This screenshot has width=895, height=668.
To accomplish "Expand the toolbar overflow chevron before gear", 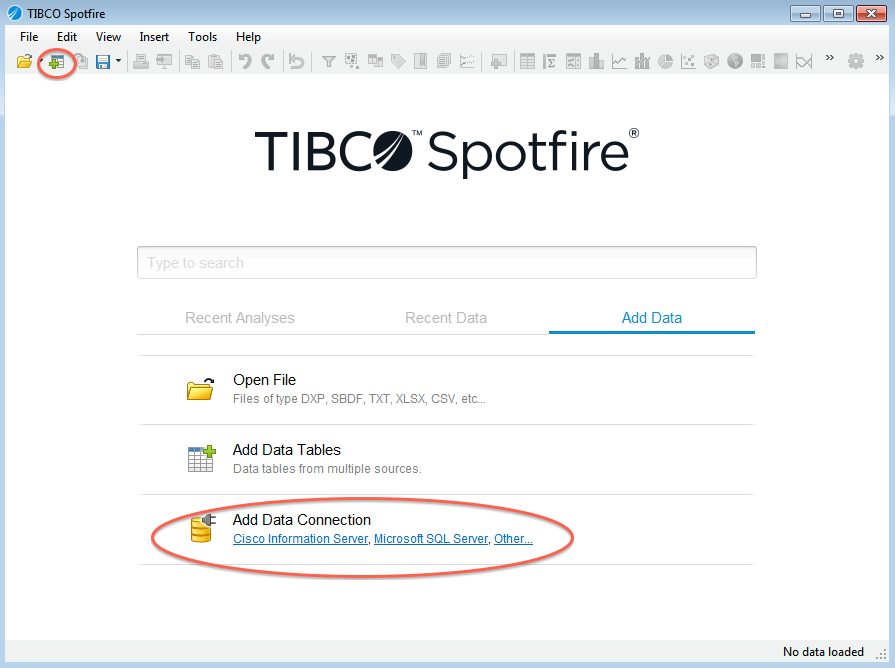I will click(829, 60).
